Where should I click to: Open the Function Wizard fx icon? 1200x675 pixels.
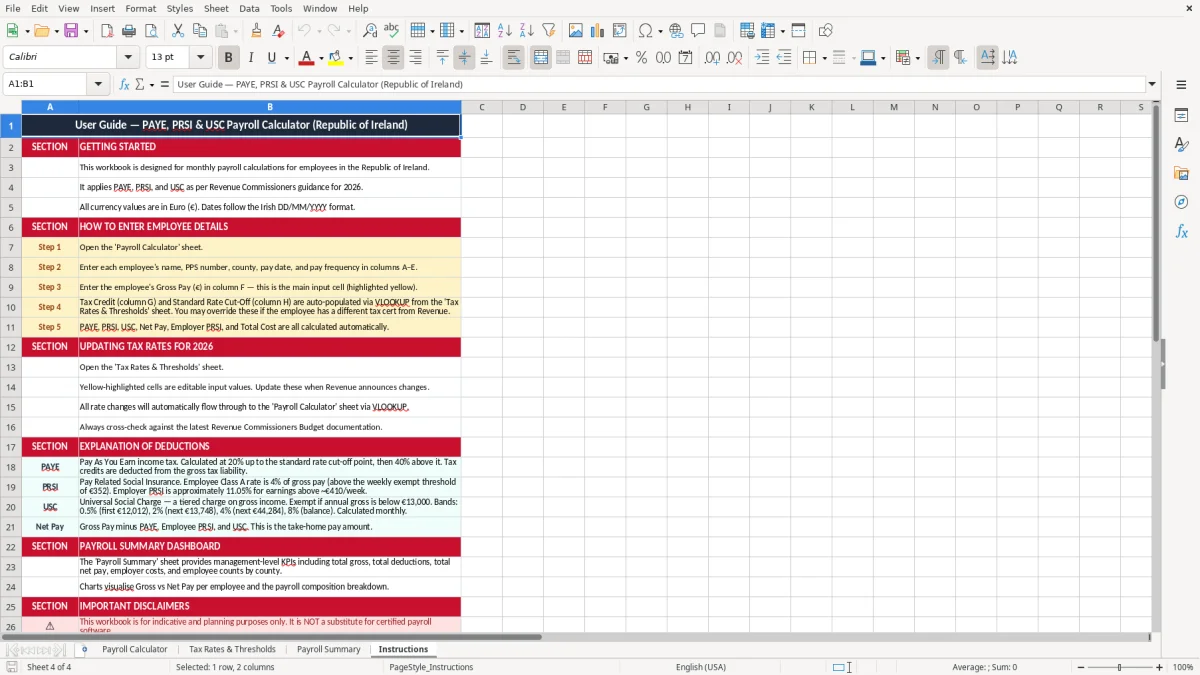(124, 84)
